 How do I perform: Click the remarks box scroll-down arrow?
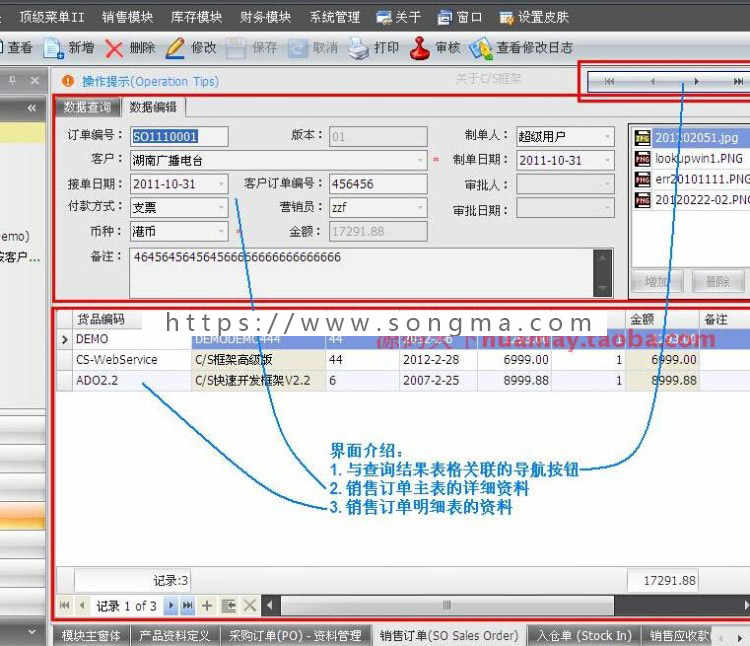(602, 288)
